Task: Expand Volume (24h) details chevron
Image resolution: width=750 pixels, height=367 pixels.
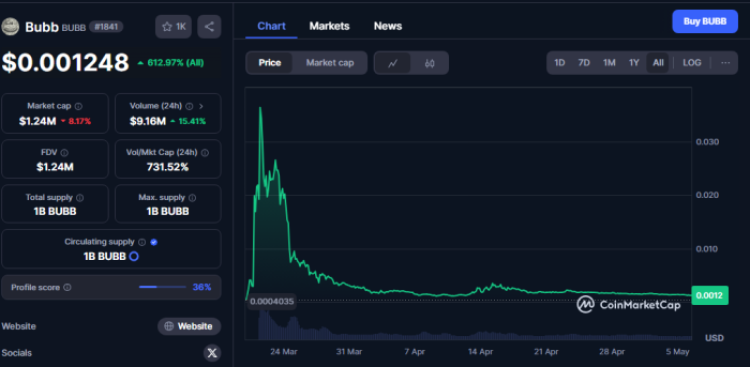Action: click(201, 106)
